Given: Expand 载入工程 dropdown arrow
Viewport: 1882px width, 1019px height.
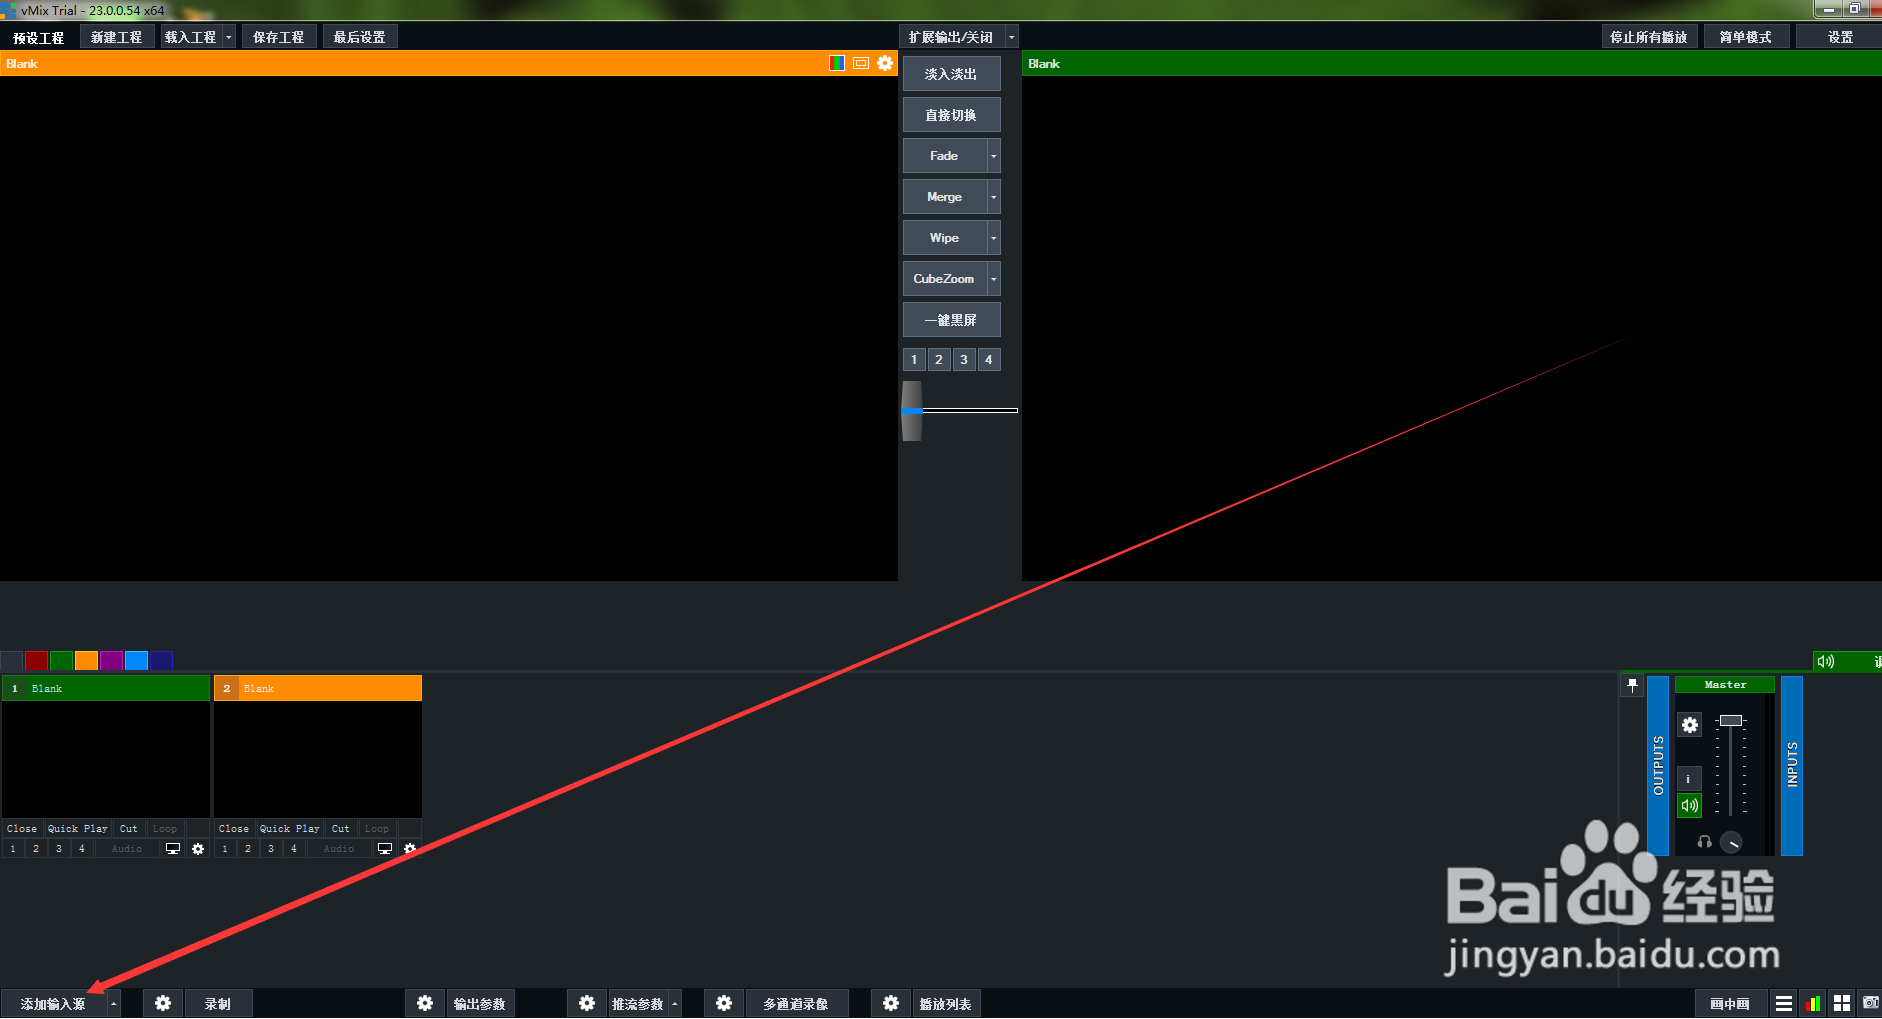Looking at the screenshot, I should [x=229, y=37].
